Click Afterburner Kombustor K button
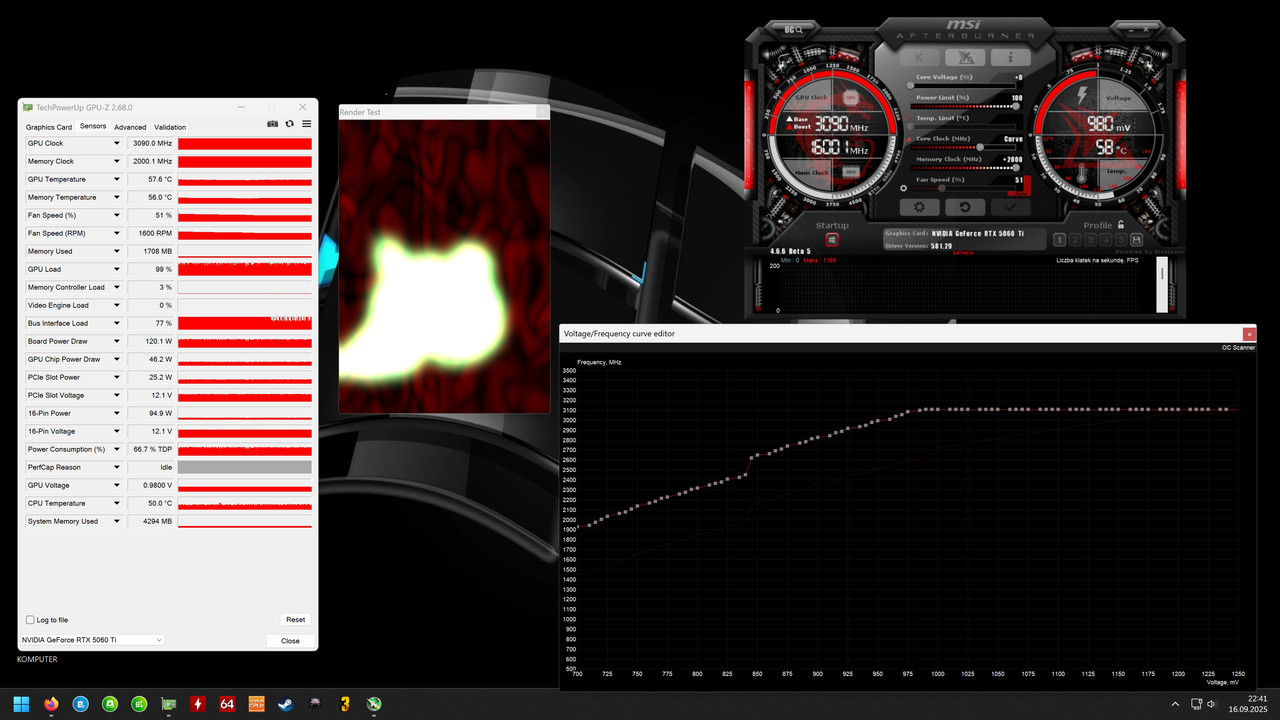Screen dimensions: 1280x720 coord(920,58)
